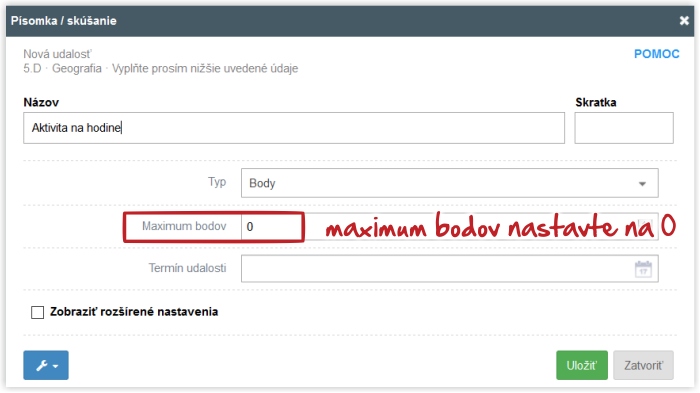The width and height of the screenshot is (700, 393).
Task: Click the Termín udalosti date field
Action: (450, 268)
